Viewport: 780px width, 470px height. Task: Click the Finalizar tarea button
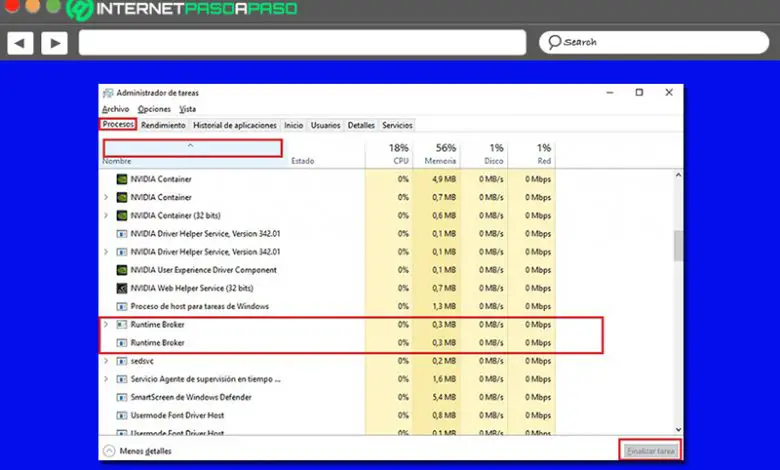point(650,451)
